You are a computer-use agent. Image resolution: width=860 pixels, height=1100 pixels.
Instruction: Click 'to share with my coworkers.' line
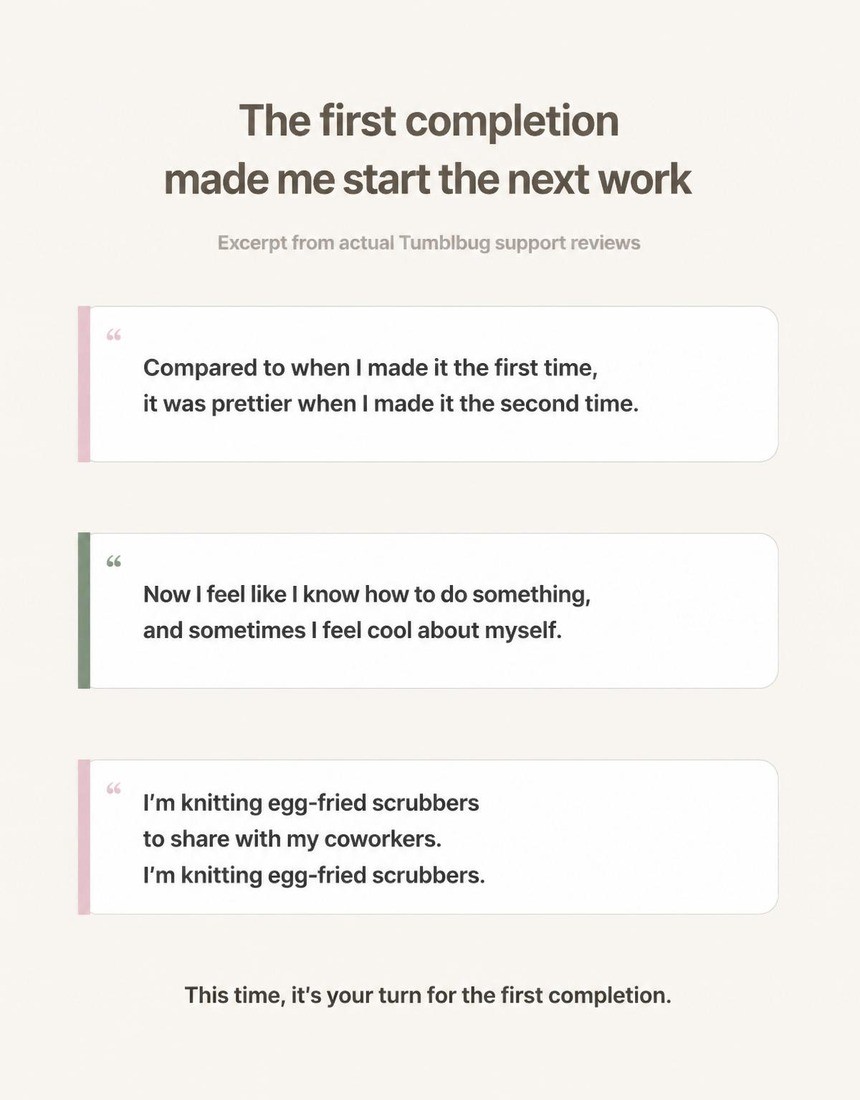pos(292,839)
